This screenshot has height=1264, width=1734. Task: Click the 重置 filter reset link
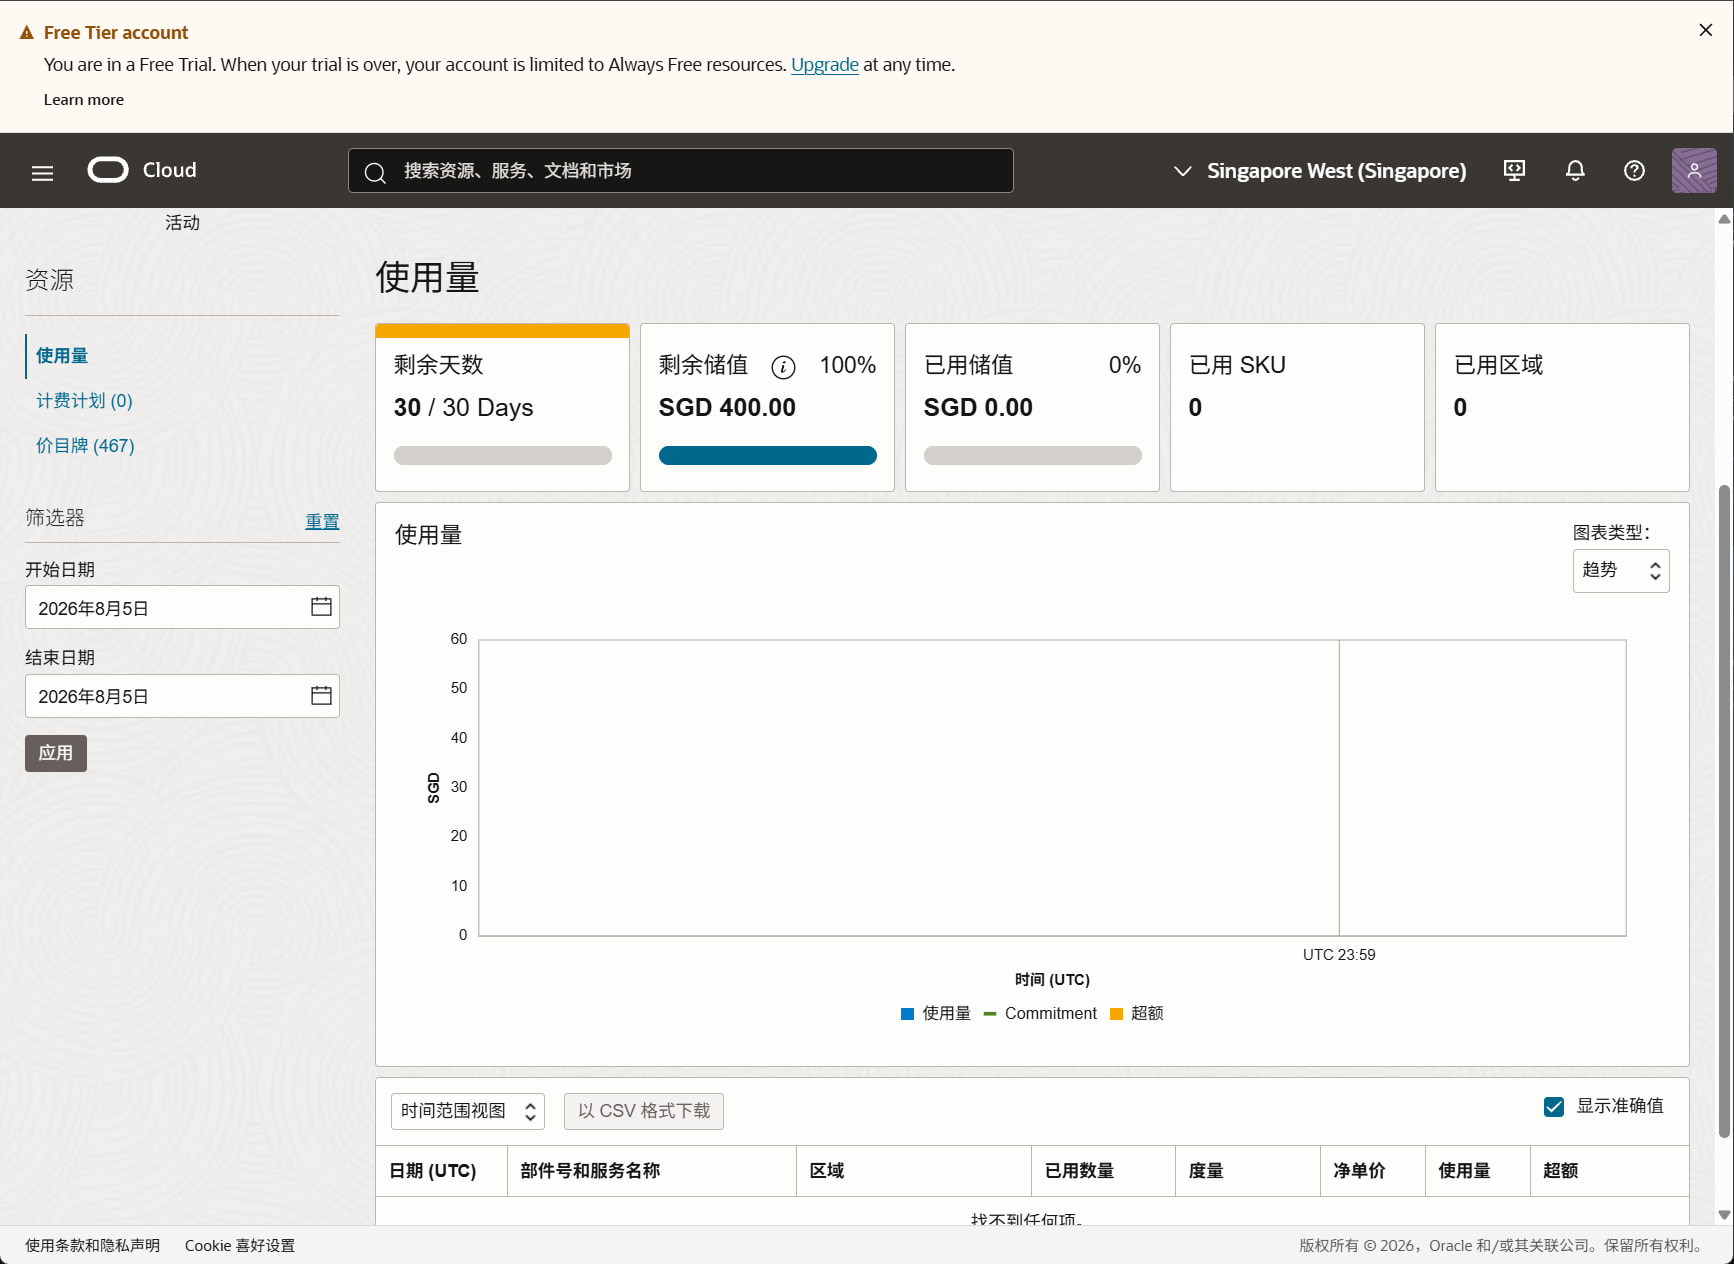click(322, 521)
